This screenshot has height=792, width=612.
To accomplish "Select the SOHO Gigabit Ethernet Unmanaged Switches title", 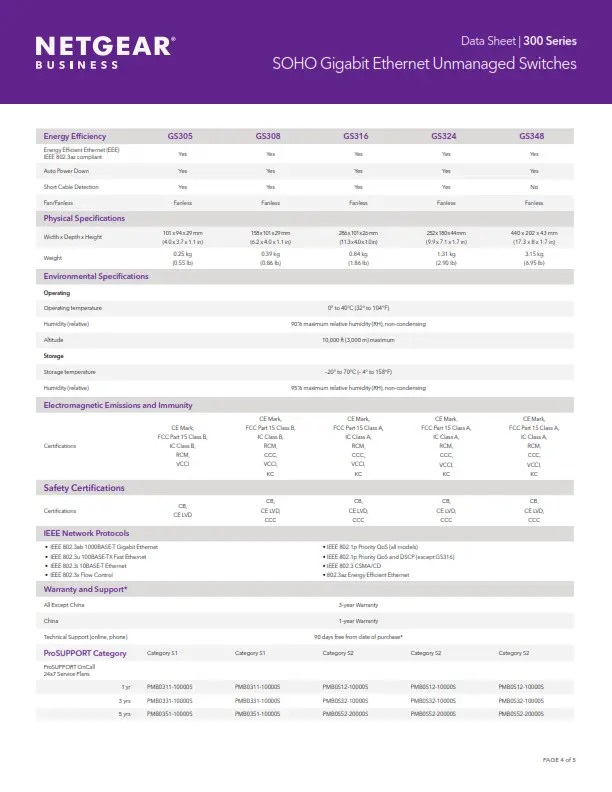I will pos(424,64).
